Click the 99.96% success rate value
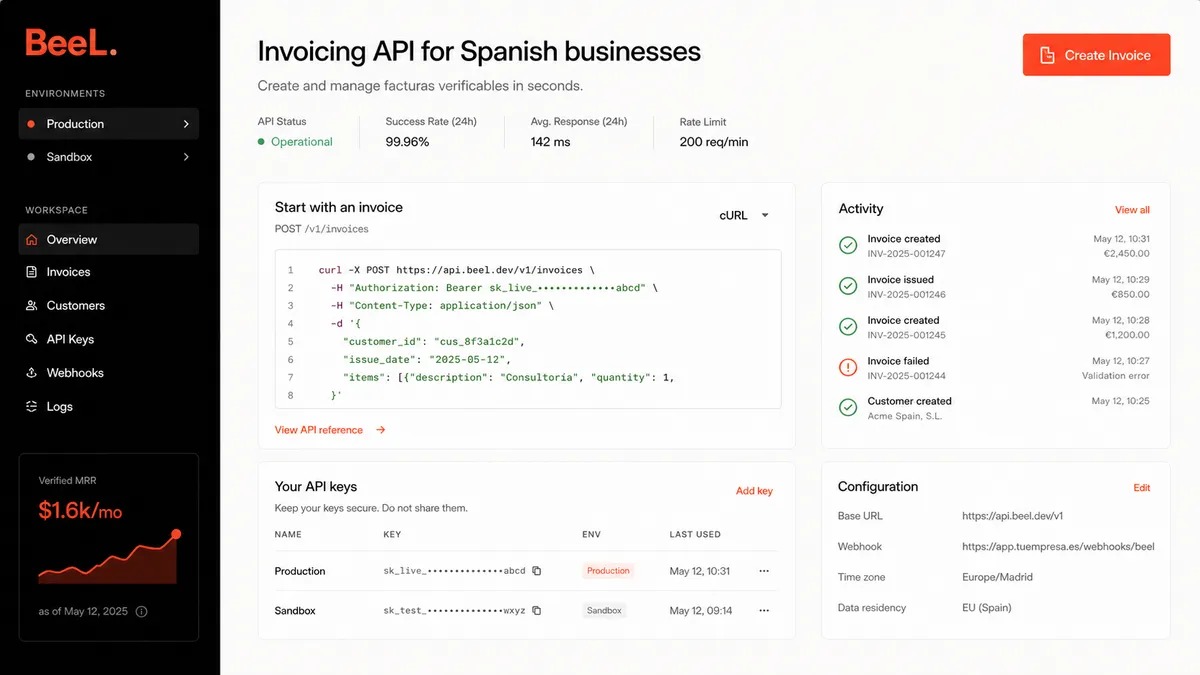 coord(407,142)
